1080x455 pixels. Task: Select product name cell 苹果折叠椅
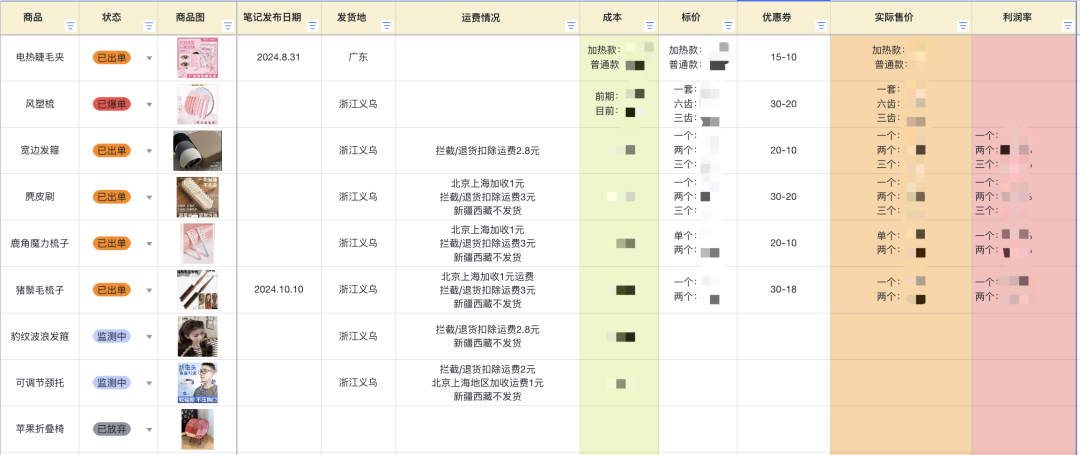click(40, 430)
